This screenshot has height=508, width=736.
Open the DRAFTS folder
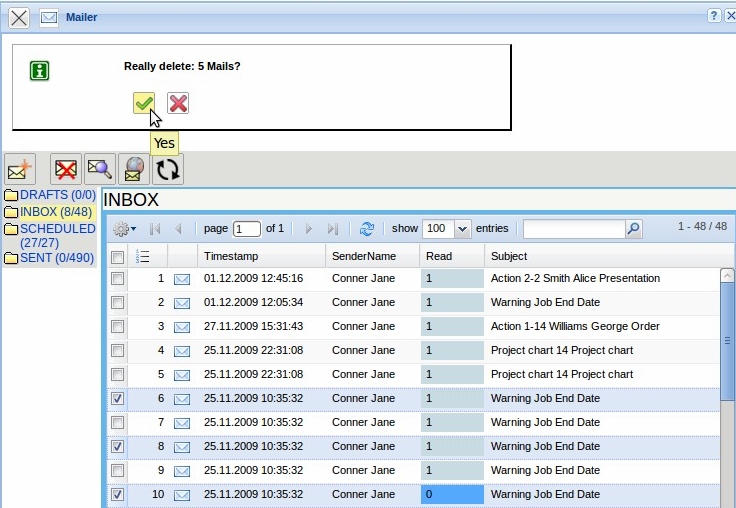click(57, 195)
